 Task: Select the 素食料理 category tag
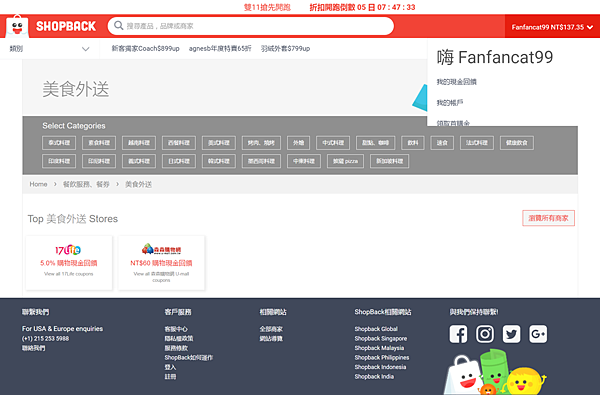click(99, 143)
